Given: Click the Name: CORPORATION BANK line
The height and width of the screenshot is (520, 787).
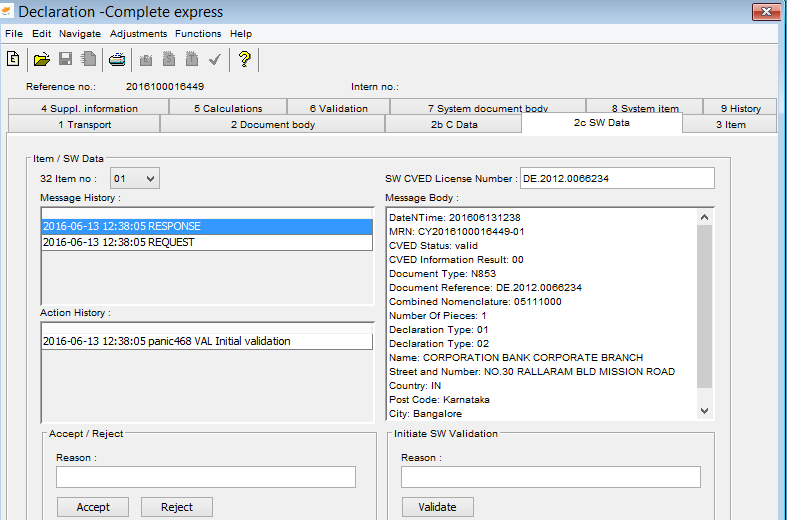Looking at the screenshot, I should [516, 358].
